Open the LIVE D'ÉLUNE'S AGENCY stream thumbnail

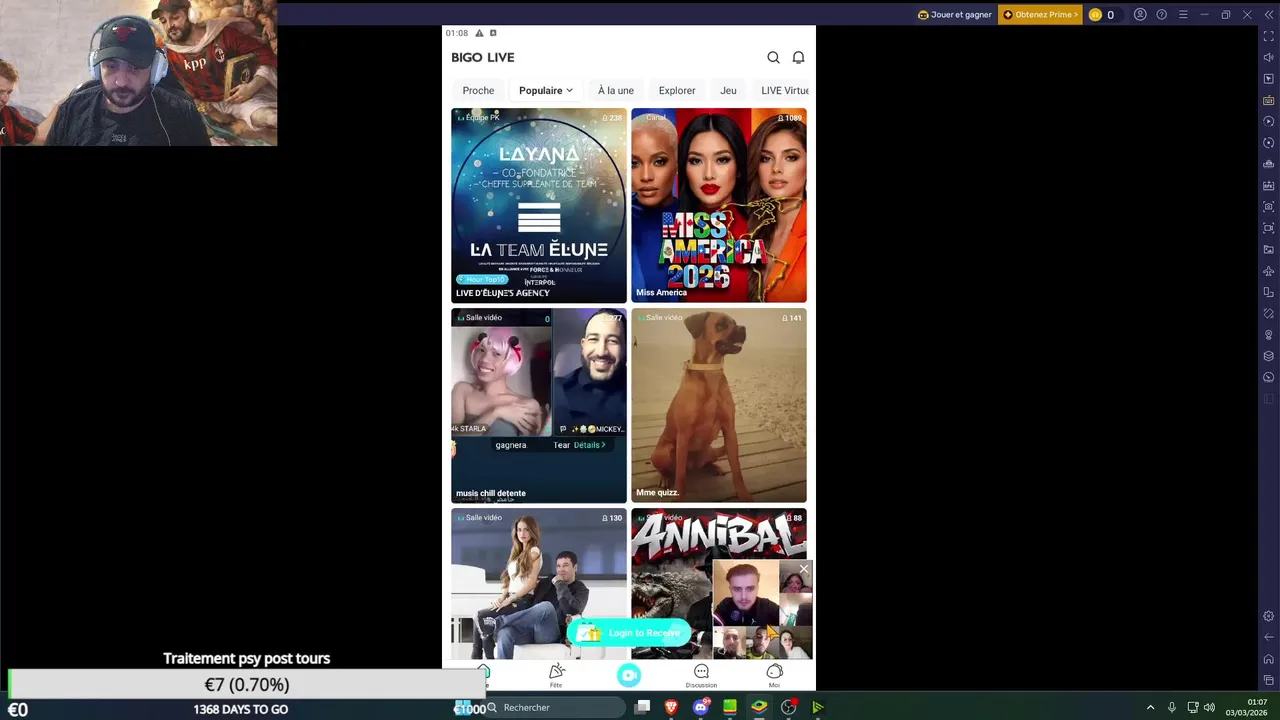539,205
